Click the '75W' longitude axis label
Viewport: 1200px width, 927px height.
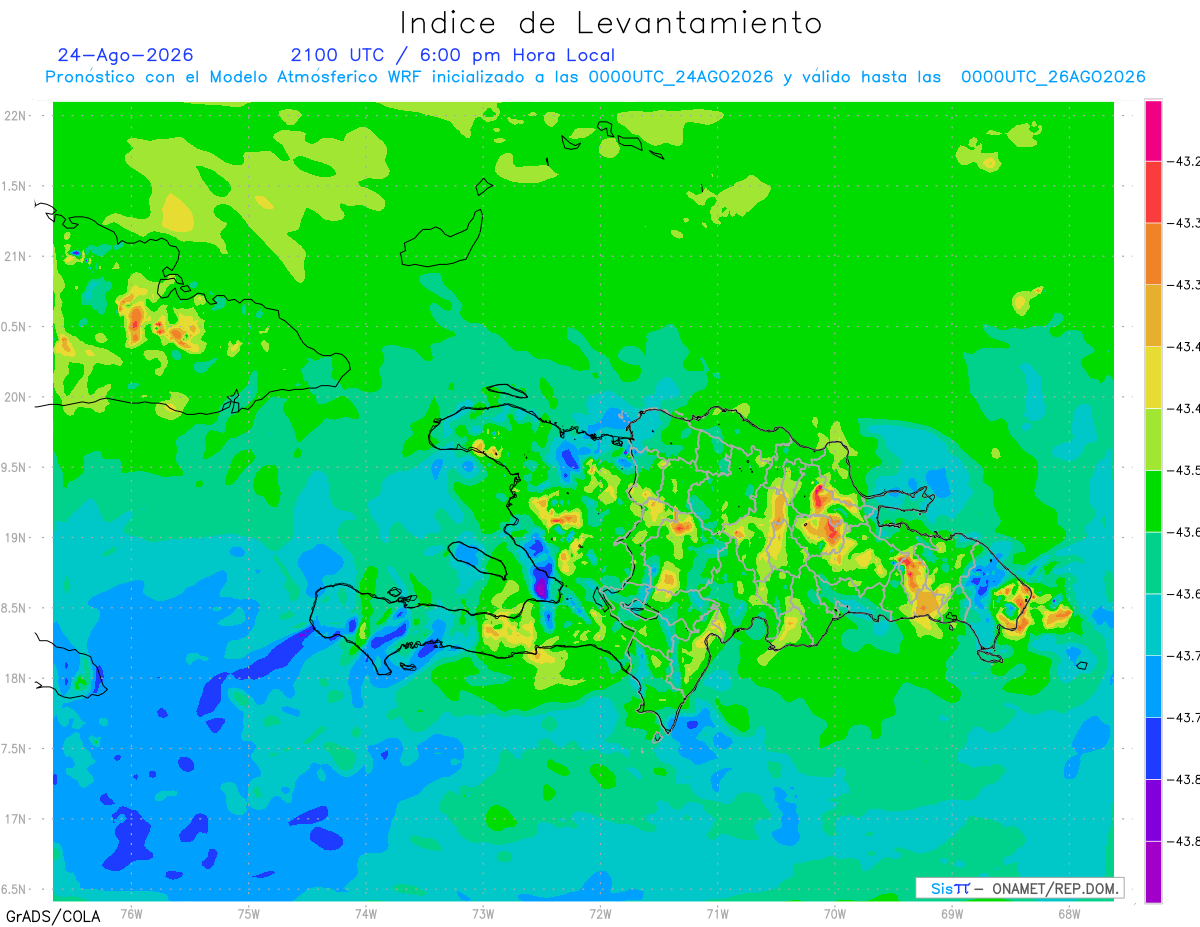click(248, 913)
